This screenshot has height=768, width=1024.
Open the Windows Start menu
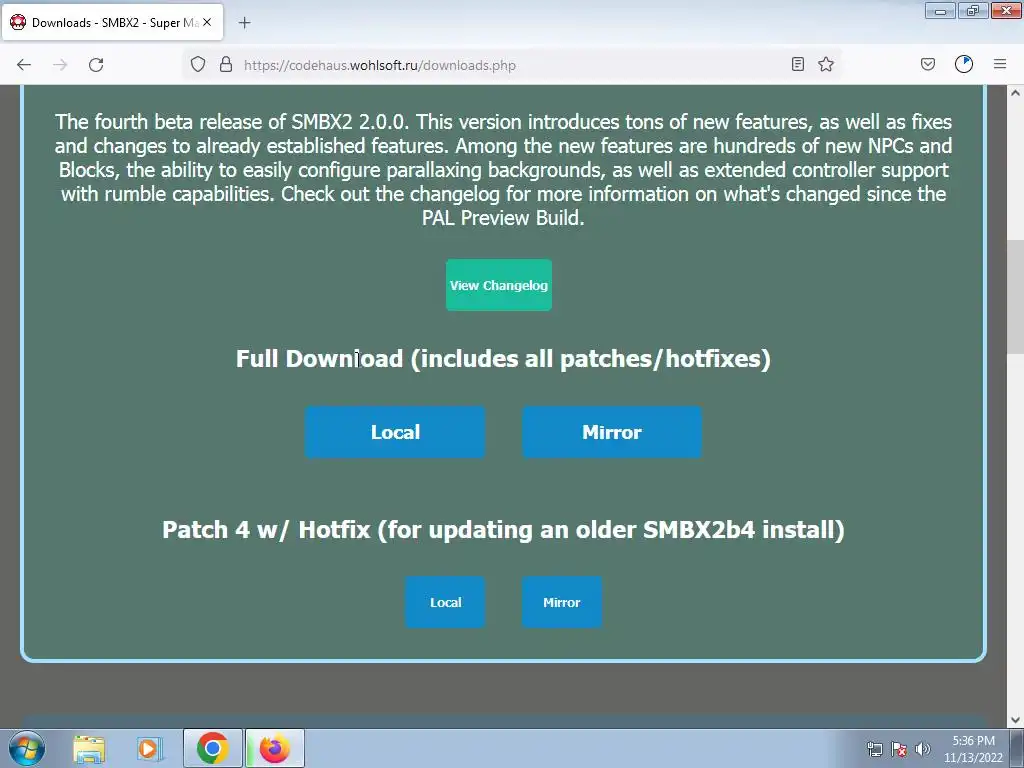click(x=27, y=748)
